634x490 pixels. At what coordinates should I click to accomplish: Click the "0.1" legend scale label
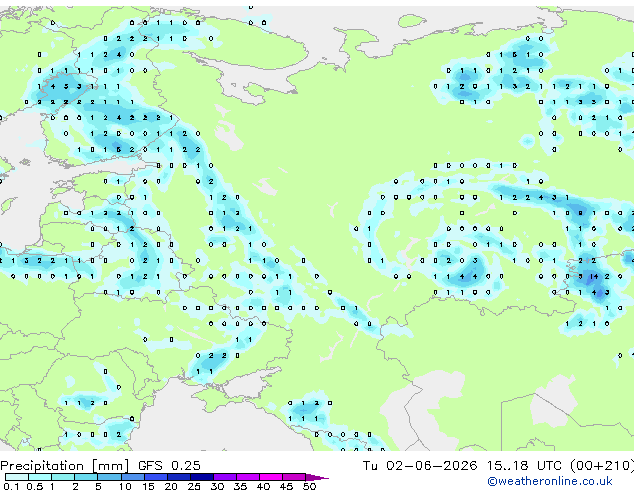(x=11, y=486)
